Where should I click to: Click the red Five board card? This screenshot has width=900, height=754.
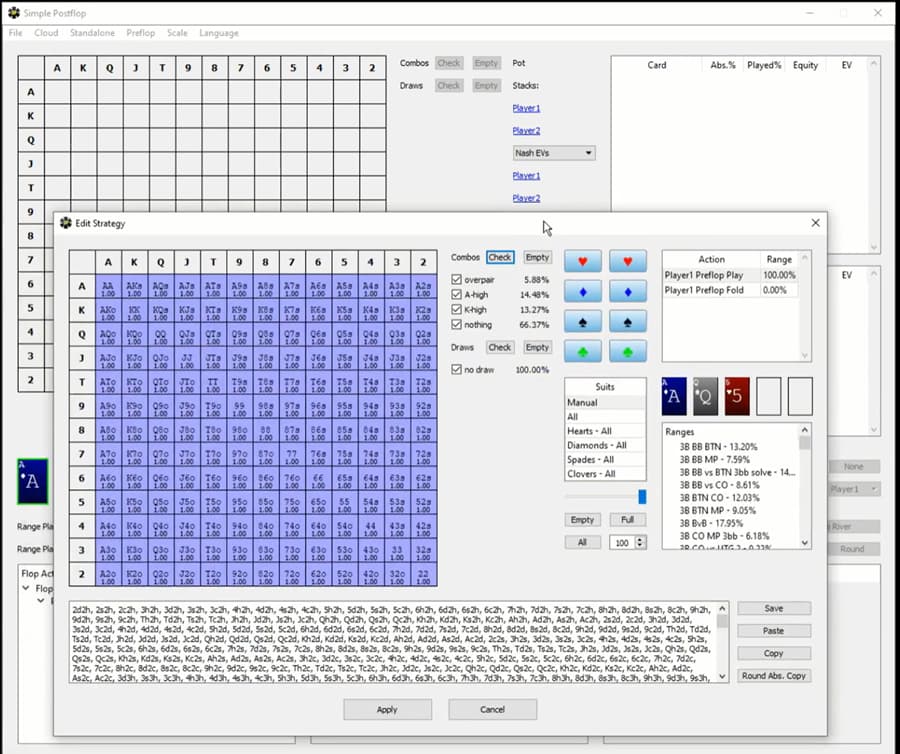tap(737, 396)
